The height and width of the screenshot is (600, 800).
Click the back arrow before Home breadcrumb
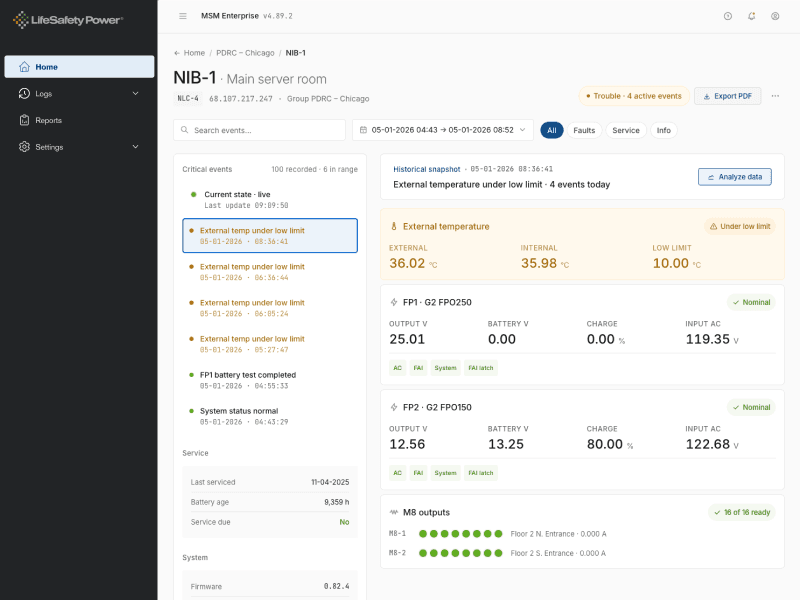pos(177,53)
